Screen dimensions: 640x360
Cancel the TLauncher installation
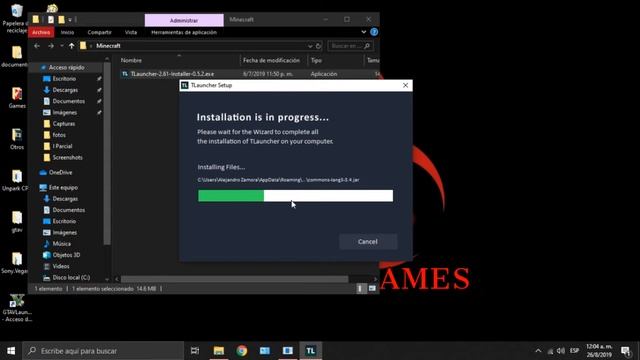coord(368,242)
